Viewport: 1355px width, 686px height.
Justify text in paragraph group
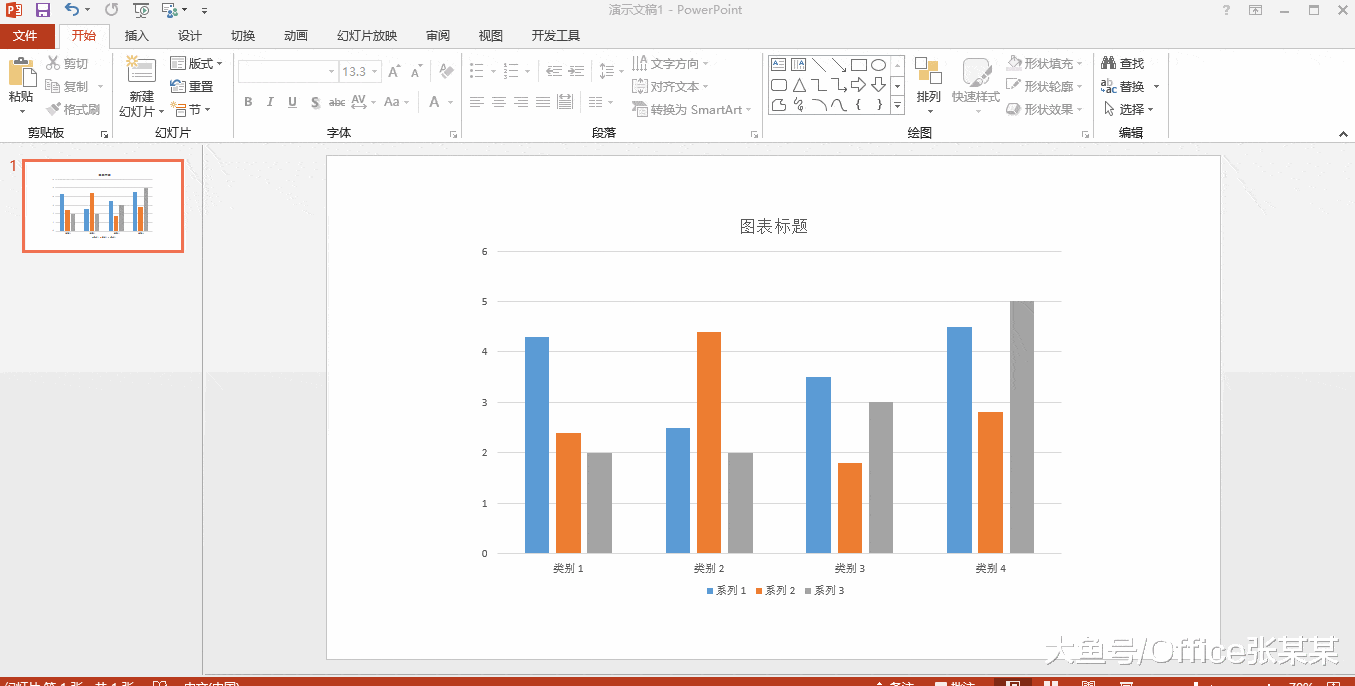543,102
